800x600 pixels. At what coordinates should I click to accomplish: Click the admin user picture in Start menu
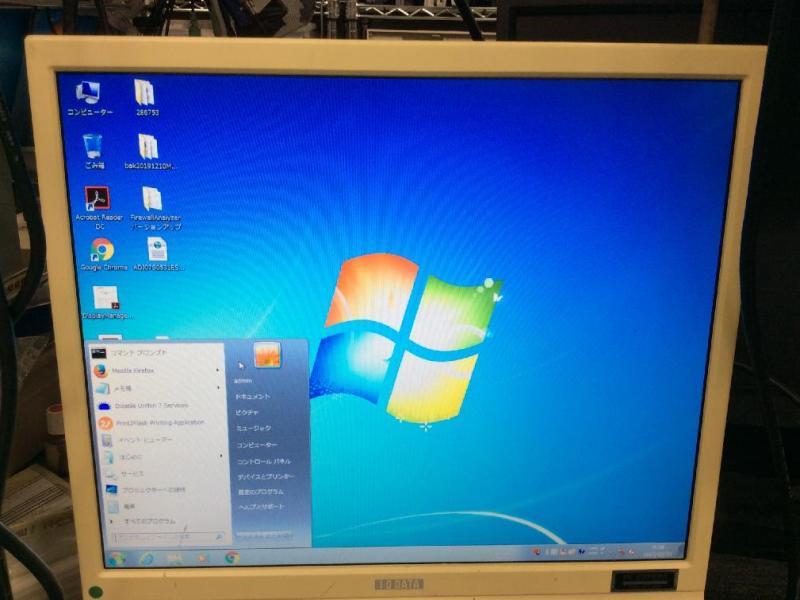(x=267, y=355)
